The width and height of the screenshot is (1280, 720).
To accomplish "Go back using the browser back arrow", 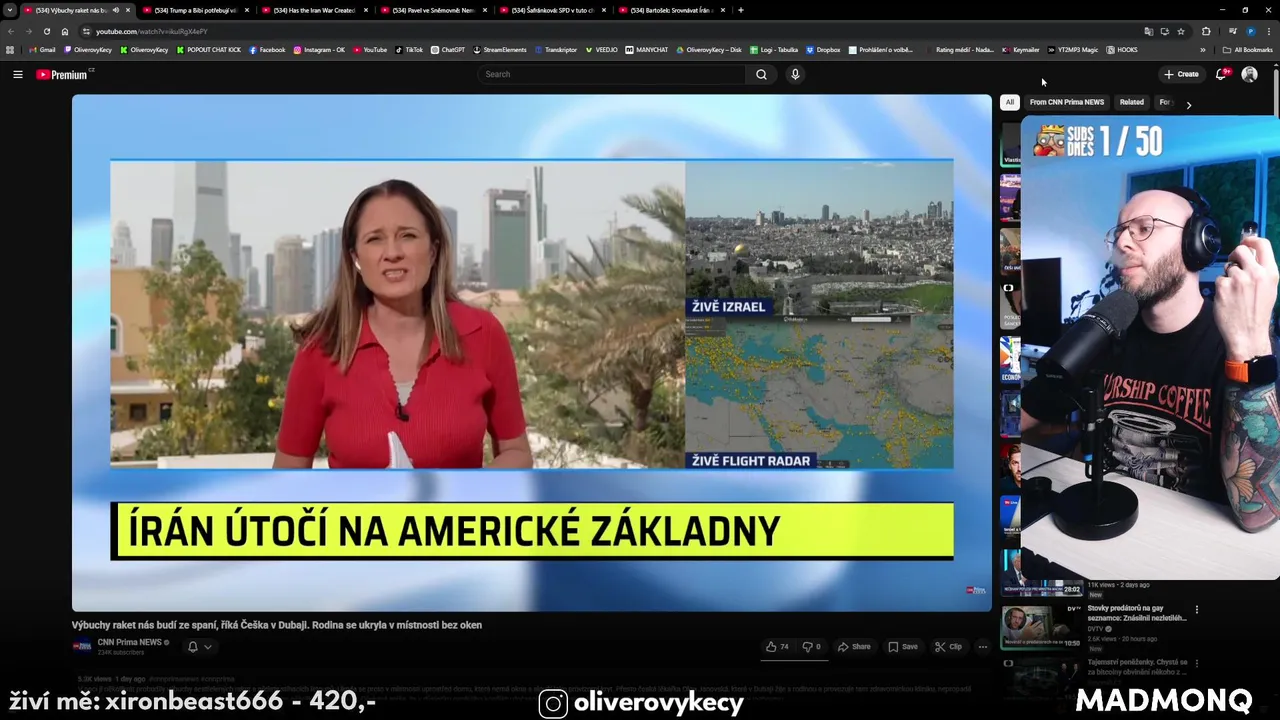I will [11, 31].
